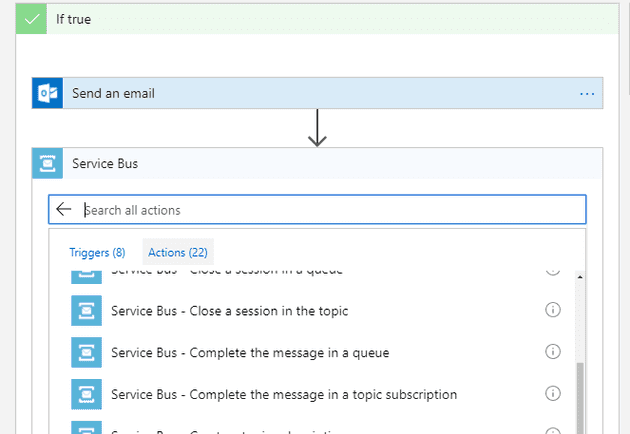Viewport: 630px width, 434px height.
Task: Switch to the Actions (22) tab
Action: pos(178,252)
